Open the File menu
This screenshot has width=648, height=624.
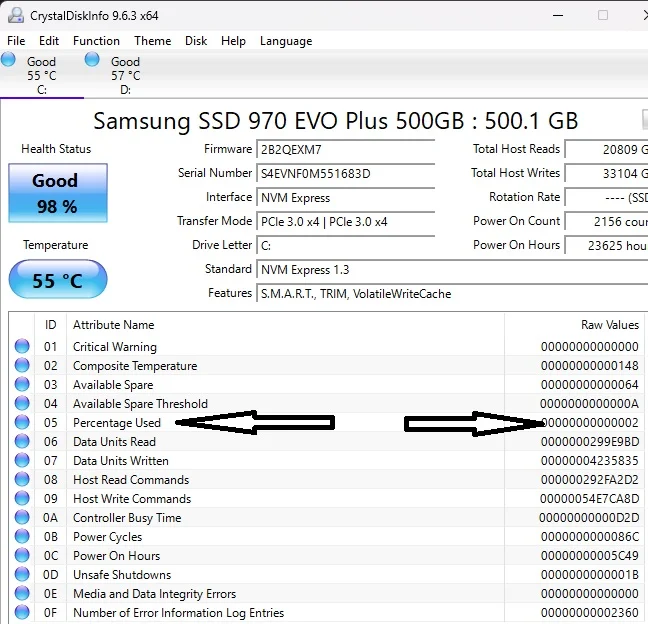16,41
